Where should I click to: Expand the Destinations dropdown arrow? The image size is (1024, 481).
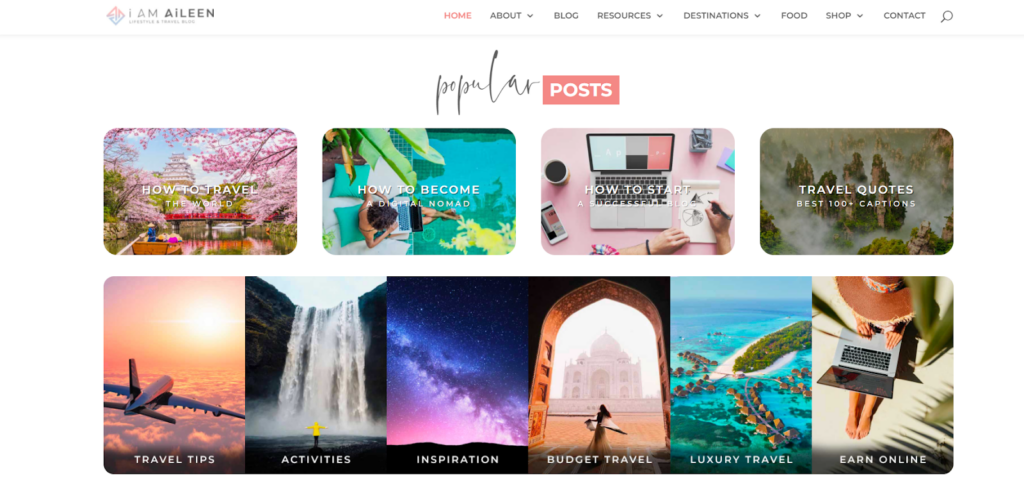coord(758,16)
